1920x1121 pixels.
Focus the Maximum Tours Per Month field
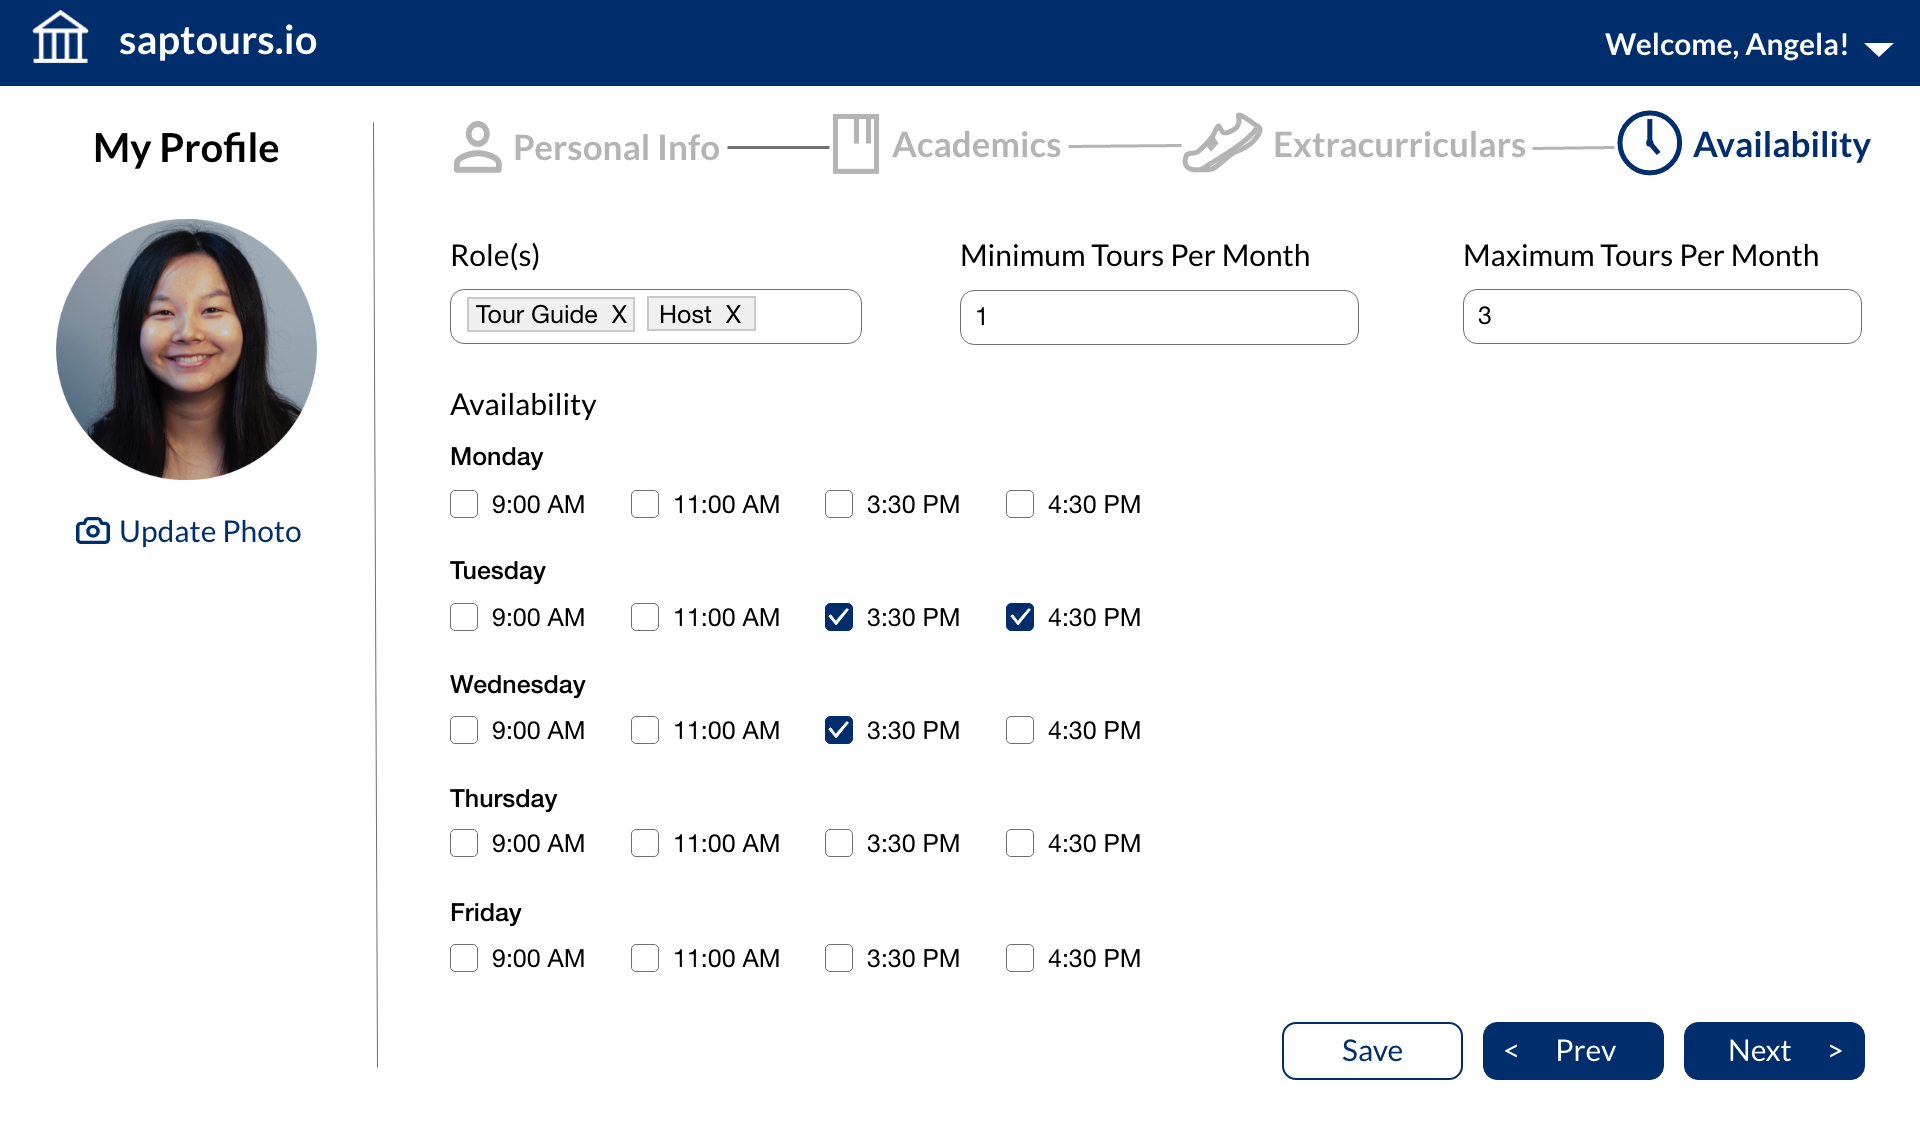click(1662, 316)
